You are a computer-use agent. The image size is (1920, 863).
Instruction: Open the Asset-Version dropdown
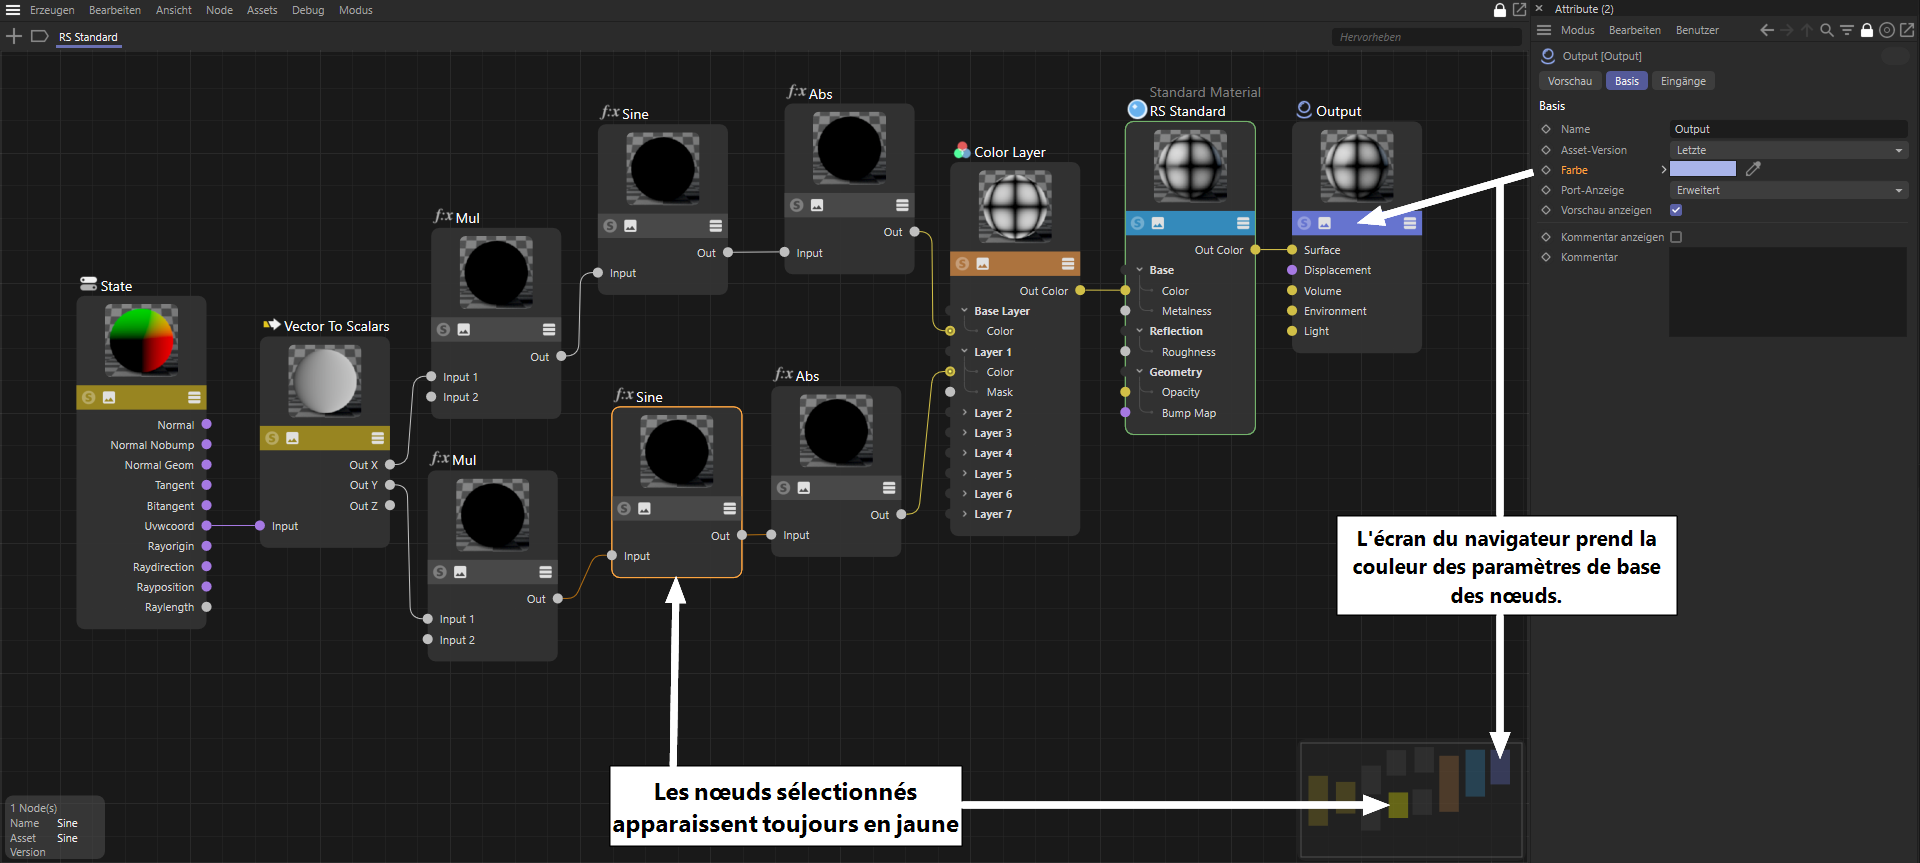(1788, 150)
